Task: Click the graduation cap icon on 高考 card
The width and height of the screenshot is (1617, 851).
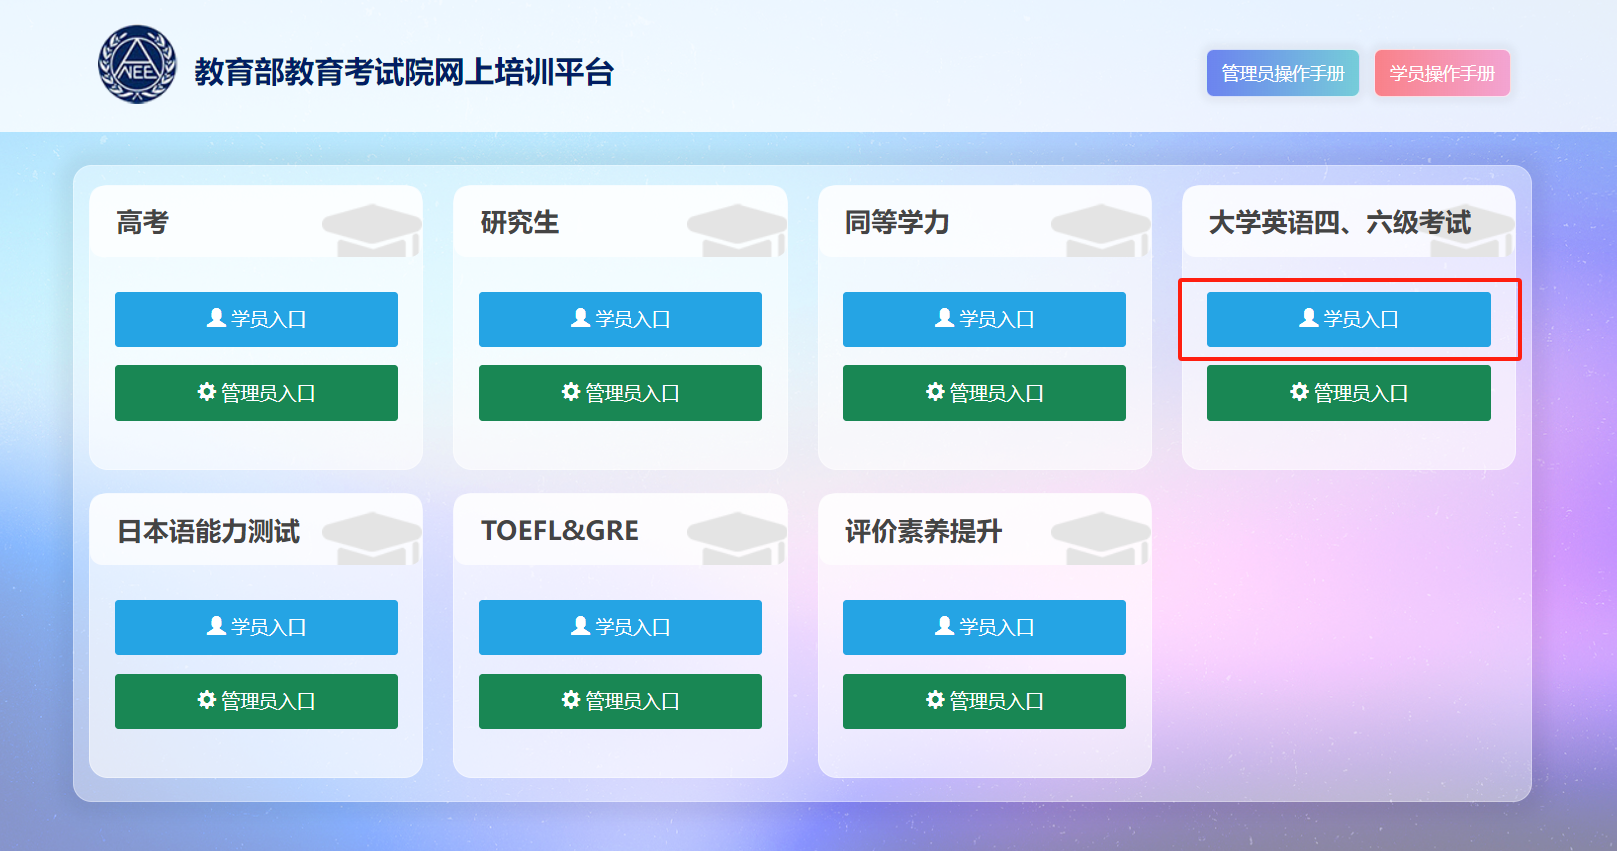Action: tap(372, 230)
